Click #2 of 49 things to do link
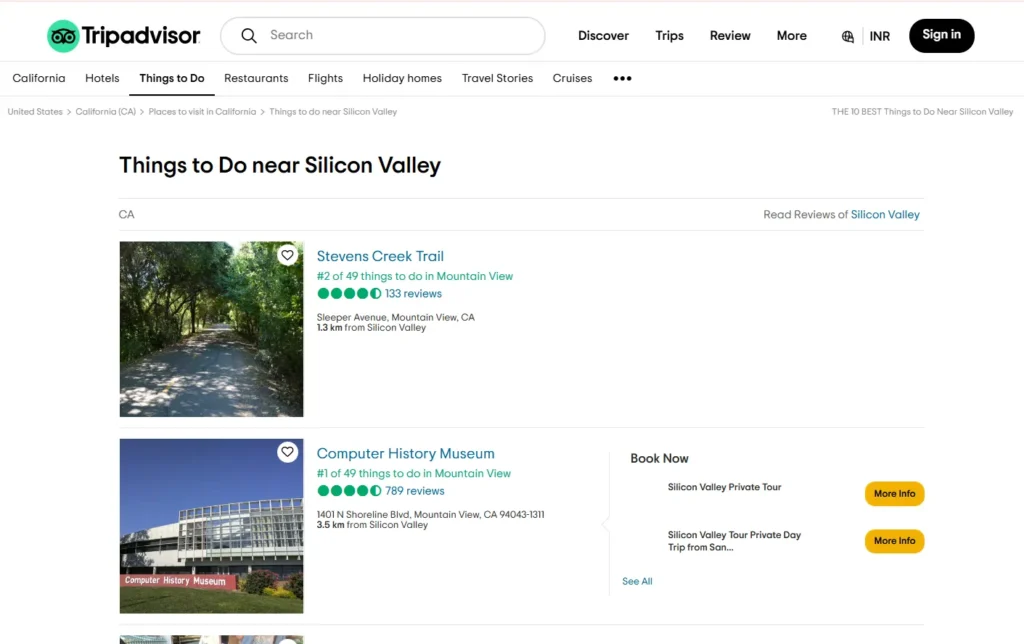The height and width of the screenshot is (644, 1024). [415, 276]
